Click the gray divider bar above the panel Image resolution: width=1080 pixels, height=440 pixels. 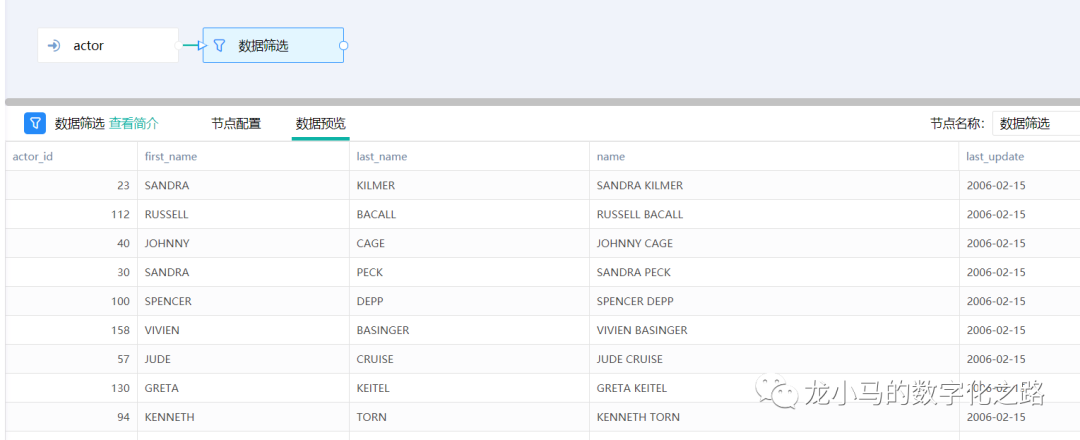pos(540,102)
